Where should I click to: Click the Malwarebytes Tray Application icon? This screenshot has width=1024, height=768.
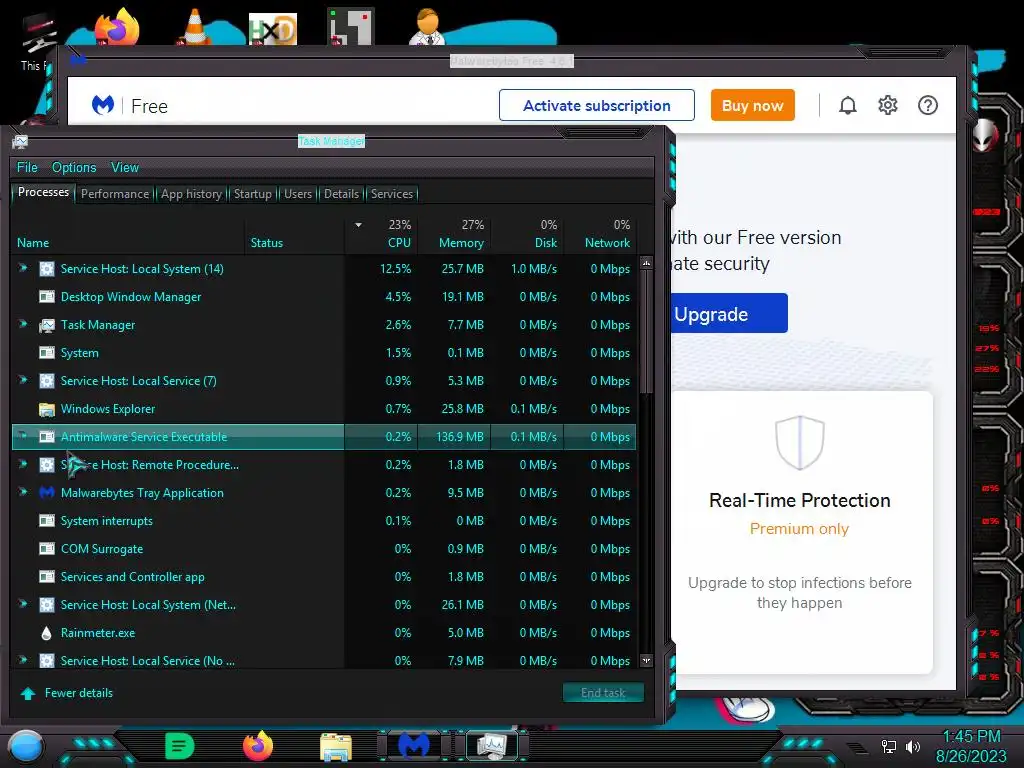point(46,492)
